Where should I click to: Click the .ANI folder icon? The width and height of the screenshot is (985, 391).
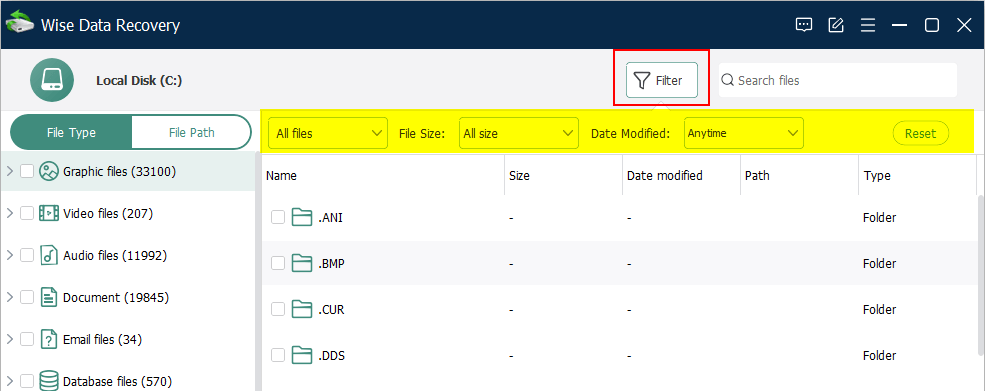coord(302,218)
